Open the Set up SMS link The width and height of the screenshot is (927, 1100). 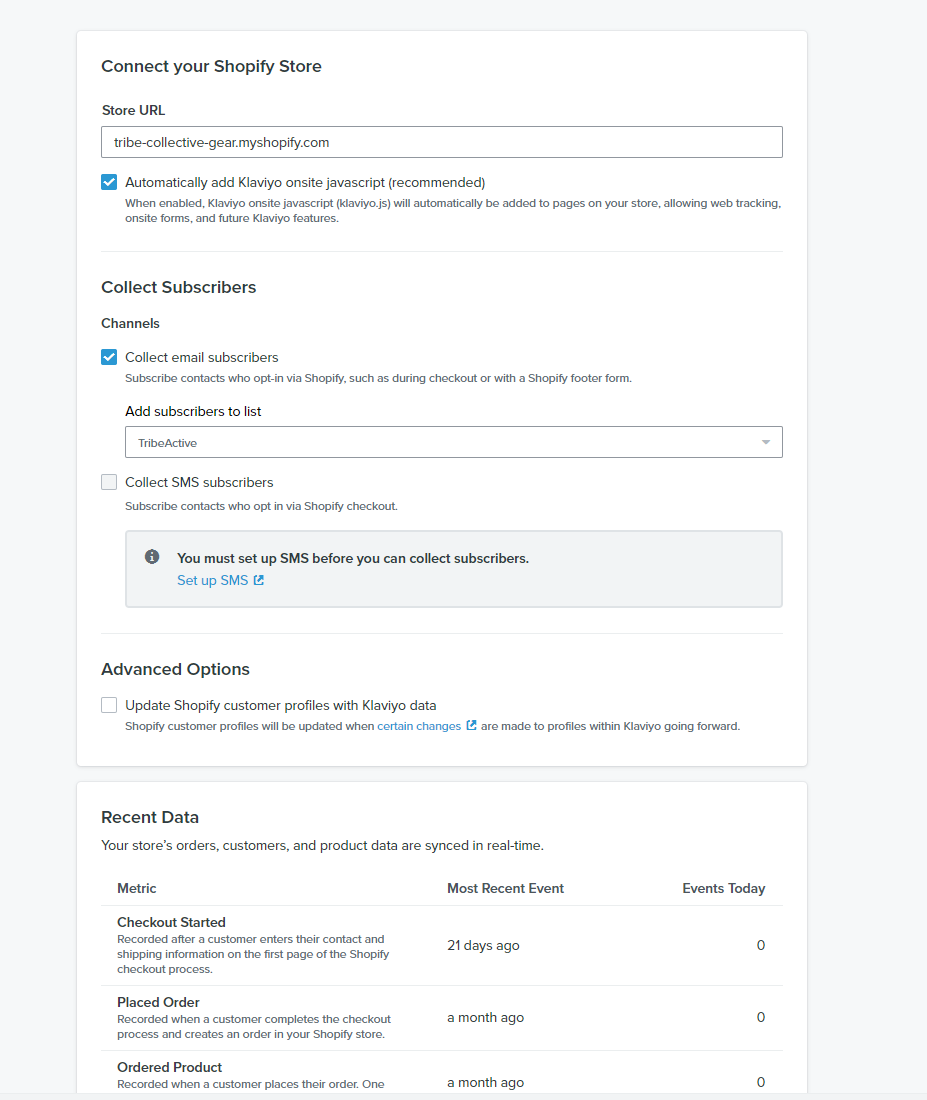tap(213, 580)
